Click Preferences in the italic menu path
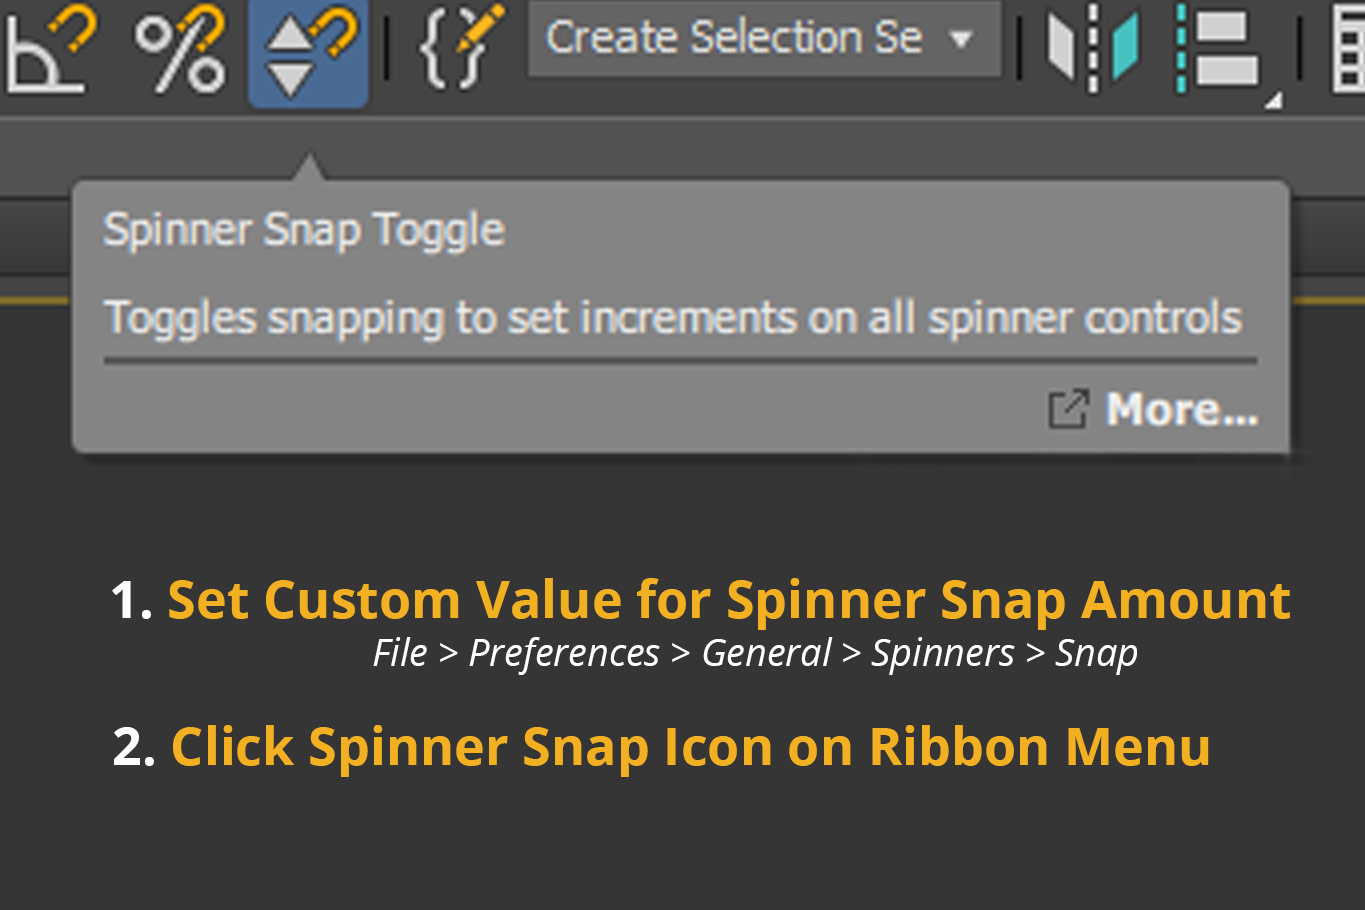1365x910 pixels. click(x=564, y=654)
